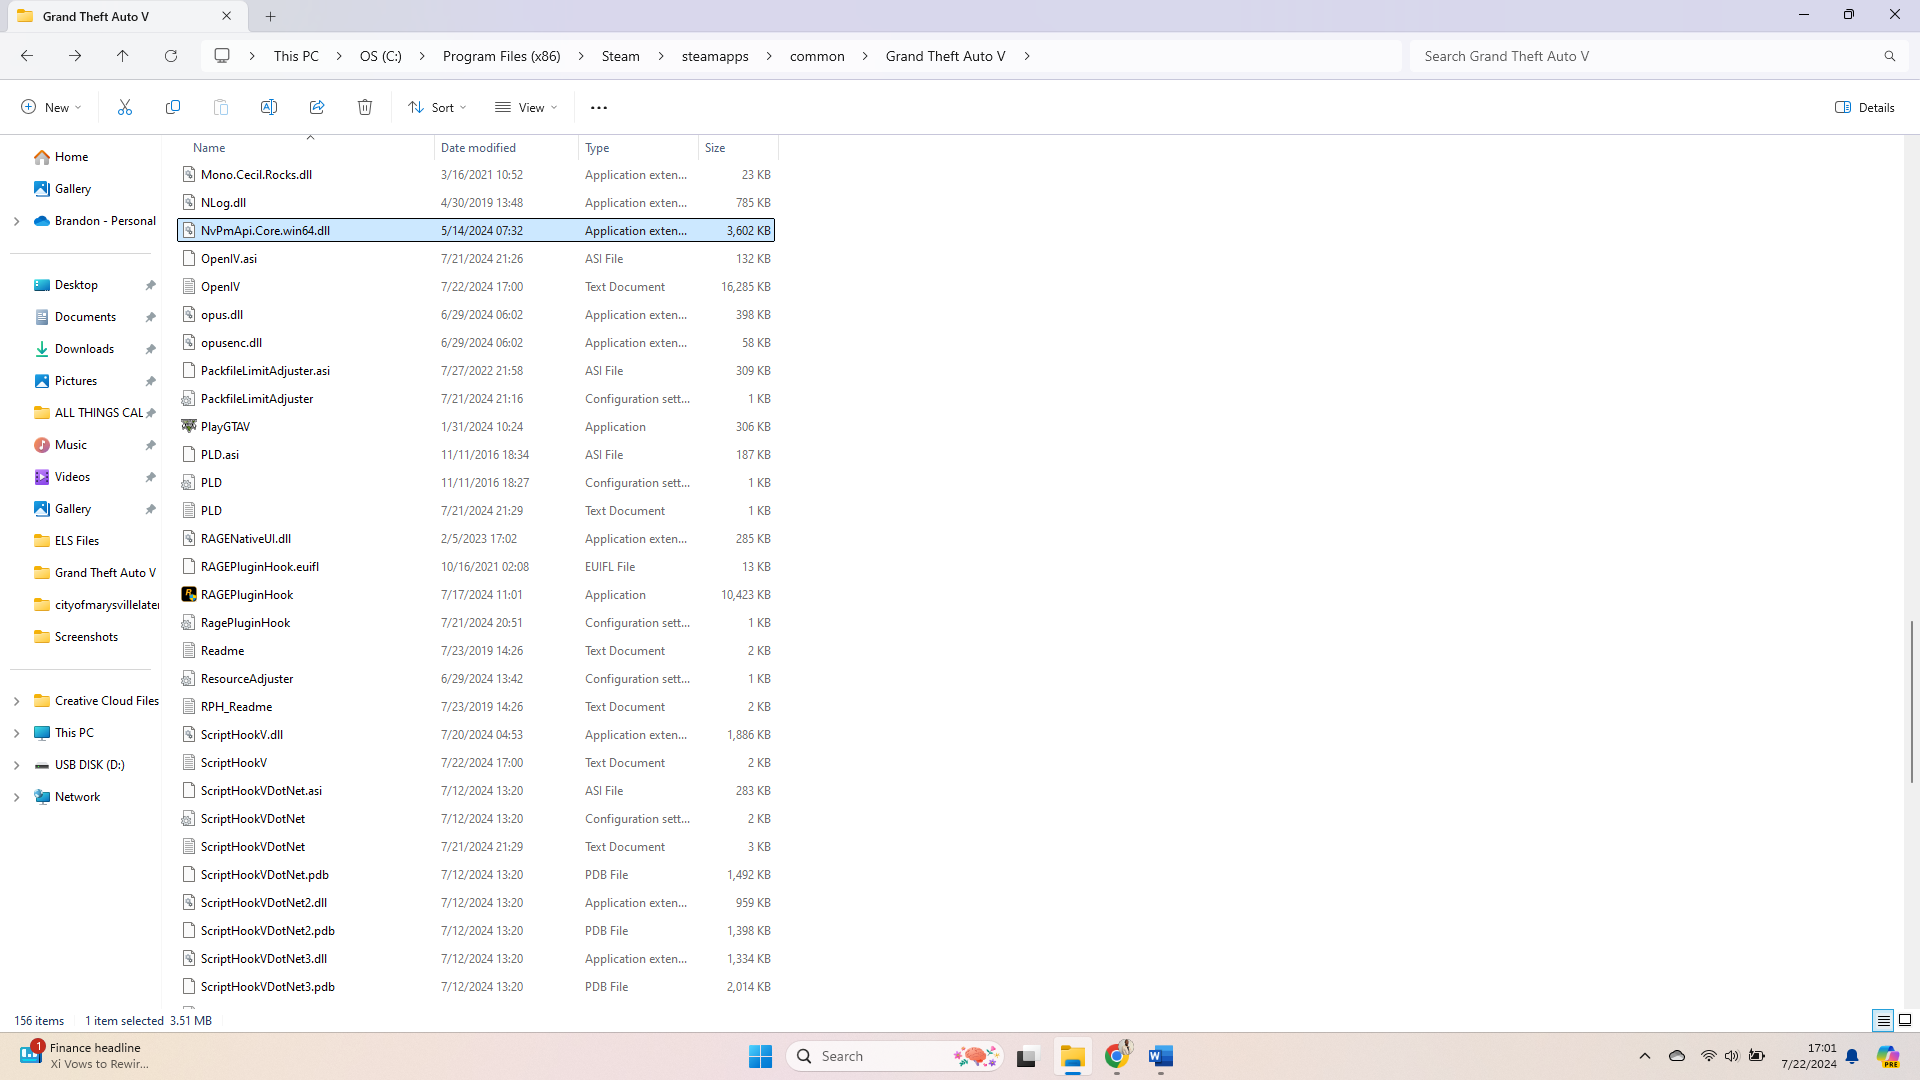The height and width of the screenshot is (1080, 1920).
Task: Click the Cut scissors icon in toolbar
Action: pos(125,107)
